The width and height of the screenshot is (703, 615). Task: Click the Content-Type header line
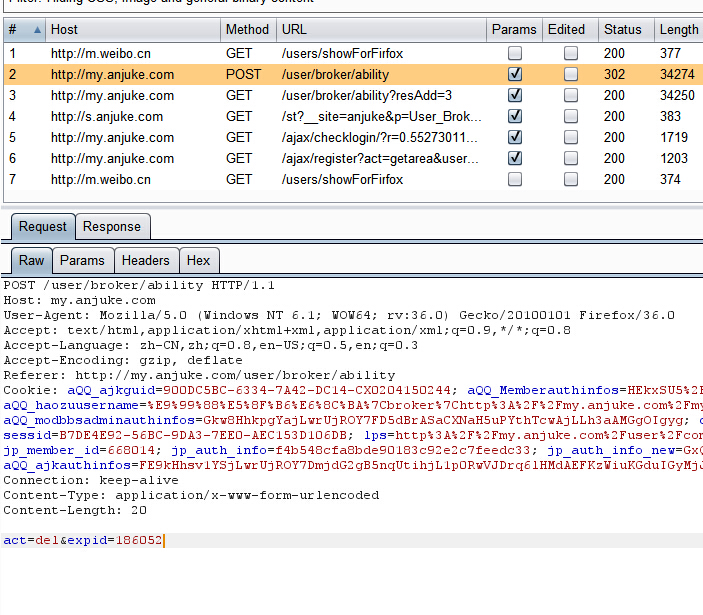click(191, 495)
